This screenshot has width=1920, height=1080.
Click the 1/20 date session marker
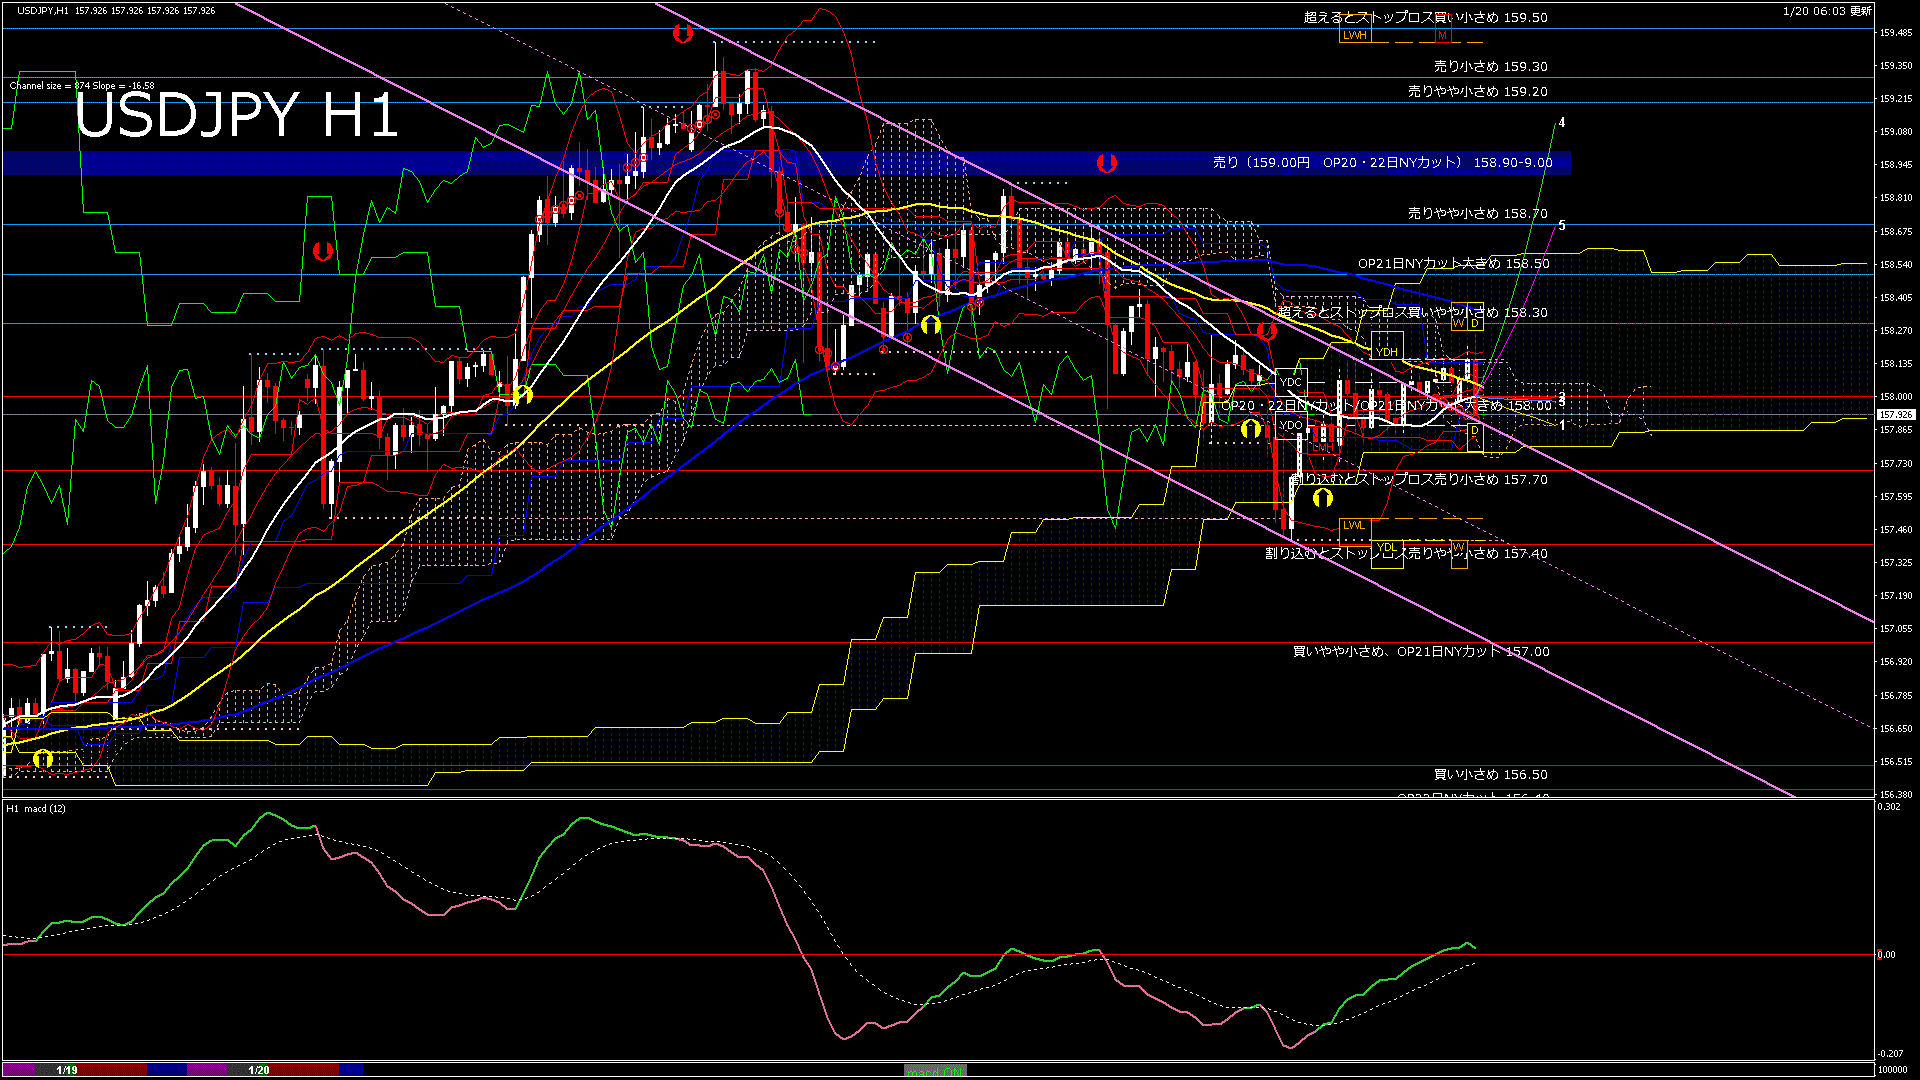(x=259, y=1070)
